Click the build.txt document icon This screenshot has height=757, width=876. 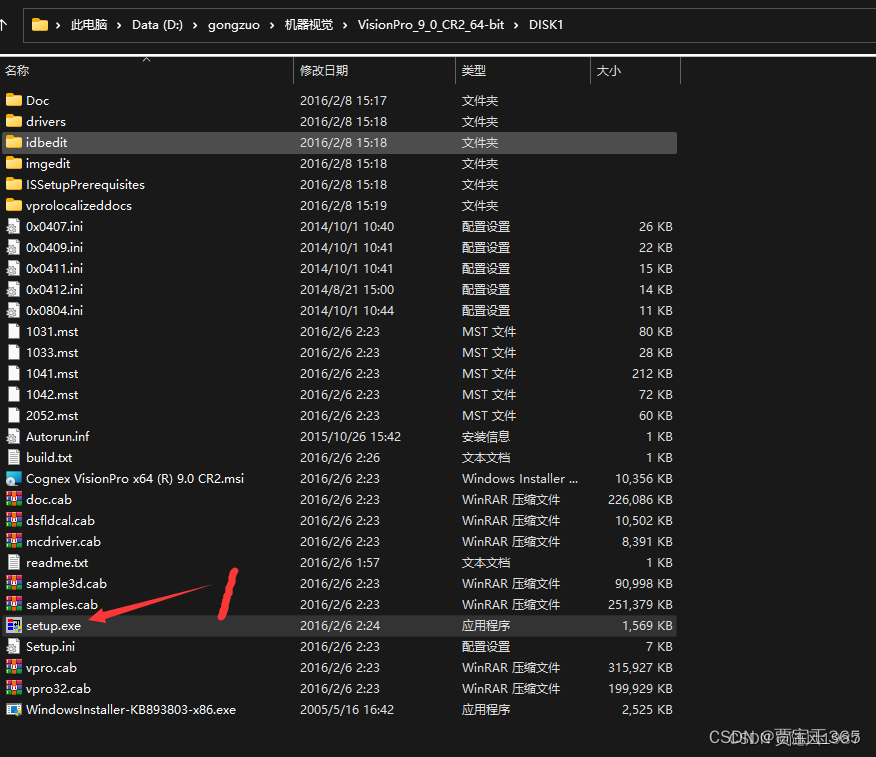tap(13, 458)
